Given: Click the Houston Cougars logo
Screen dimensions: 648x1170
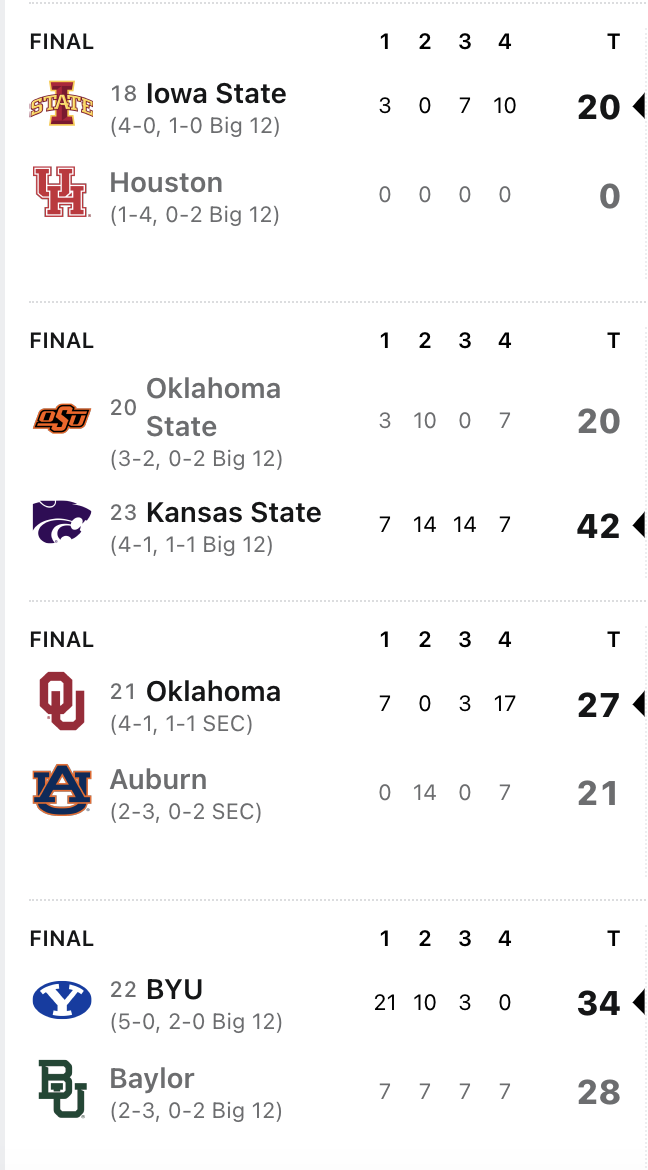Looking at the screenshot, I should (61, 192).
